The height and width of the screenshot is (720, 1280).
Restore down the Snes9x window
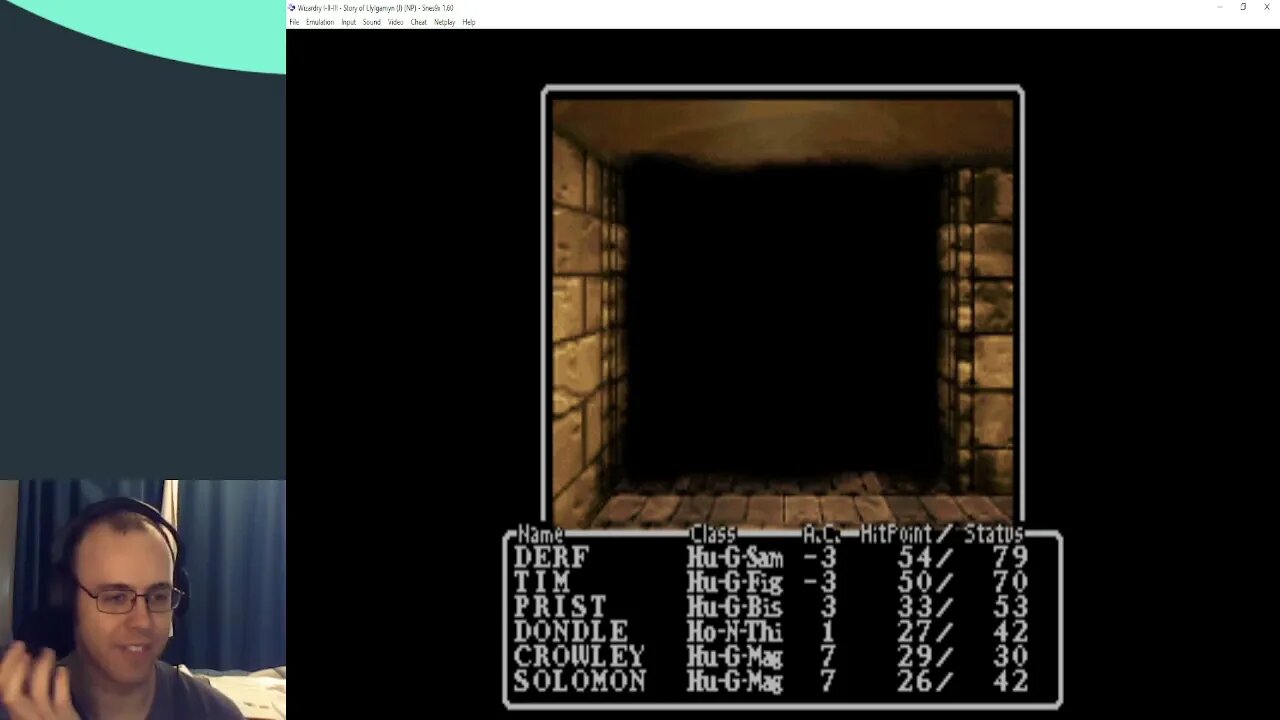[x=1243, y=7]
